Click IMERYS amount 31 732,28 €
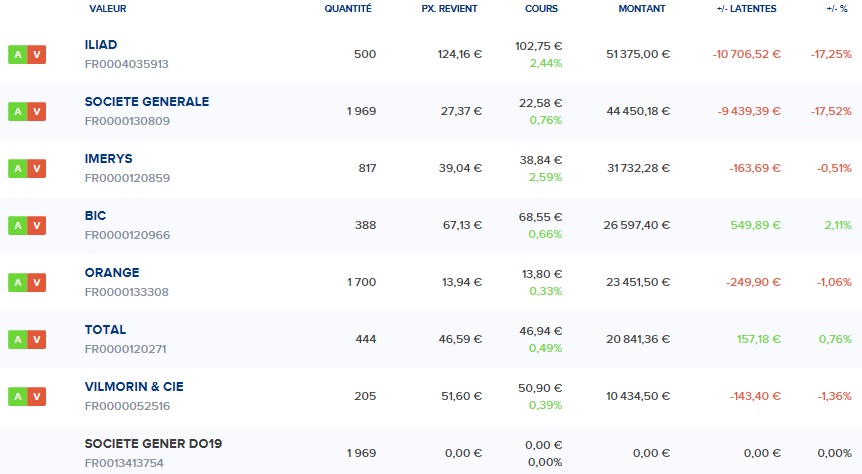 [638, 168]
